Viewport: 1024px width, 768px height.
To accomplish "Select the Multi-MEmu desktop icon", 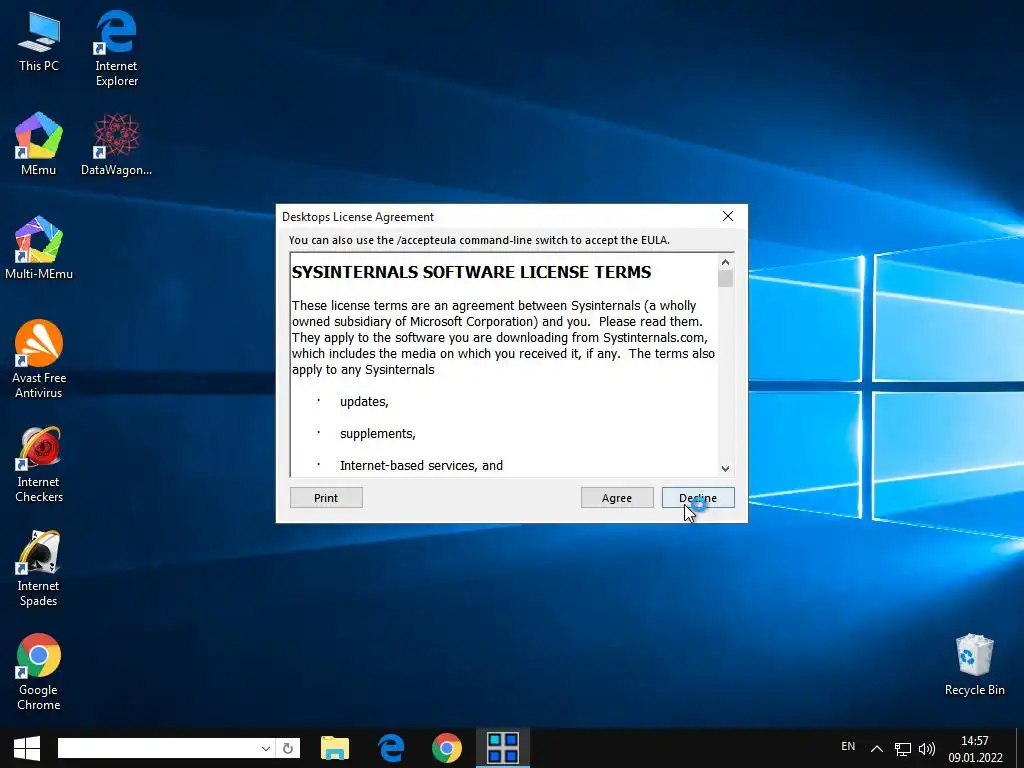I will pos(39,248).
